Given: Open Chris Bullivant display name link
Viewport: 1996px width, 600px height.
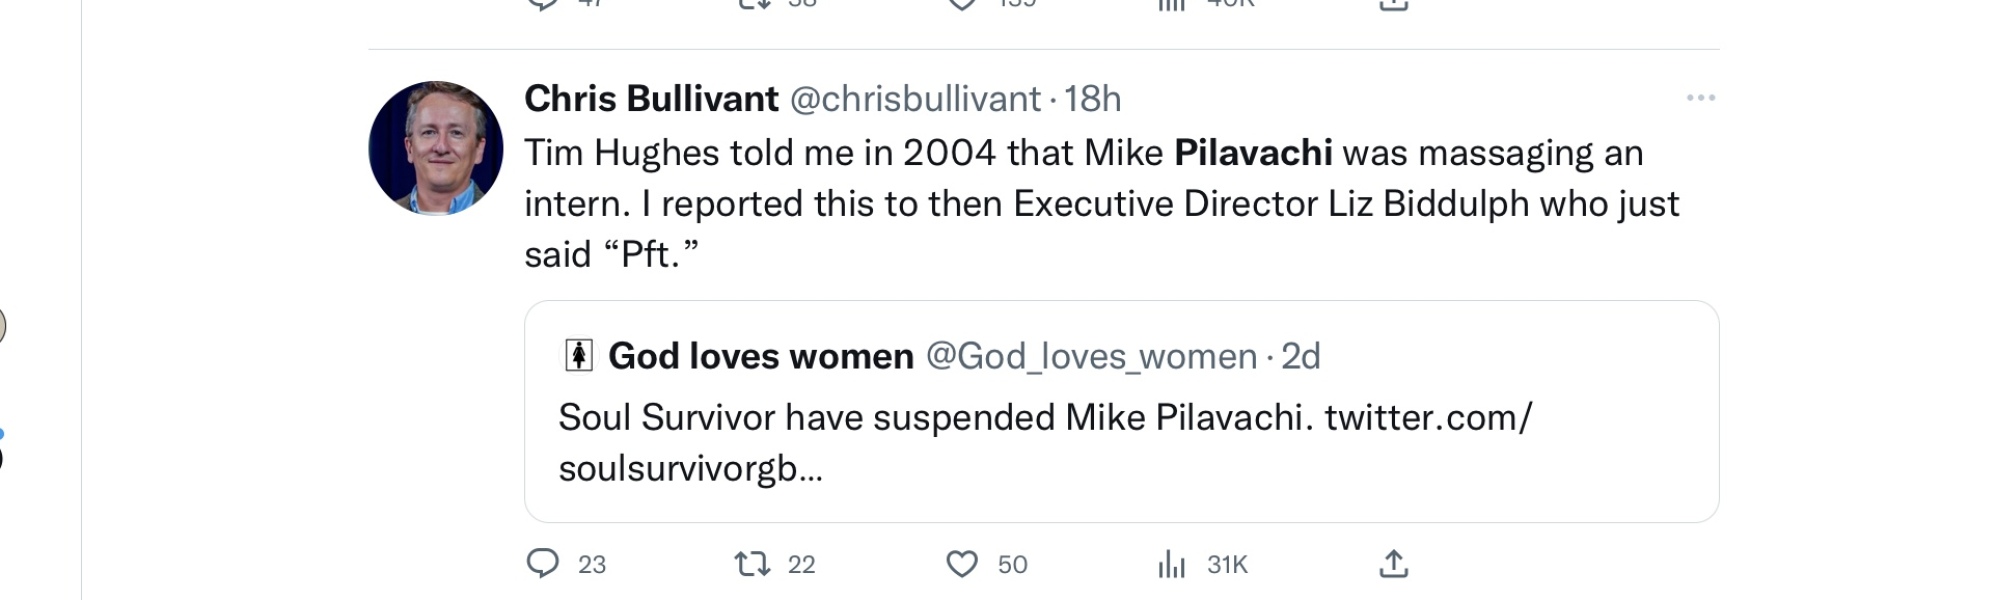Looking at the screenshot, I should coord(651,99).
